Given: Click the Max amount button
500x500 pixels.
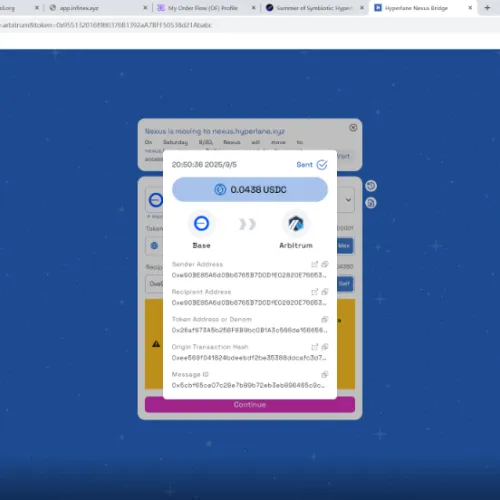Looking at the screenshot, I should tap(345, 246).
